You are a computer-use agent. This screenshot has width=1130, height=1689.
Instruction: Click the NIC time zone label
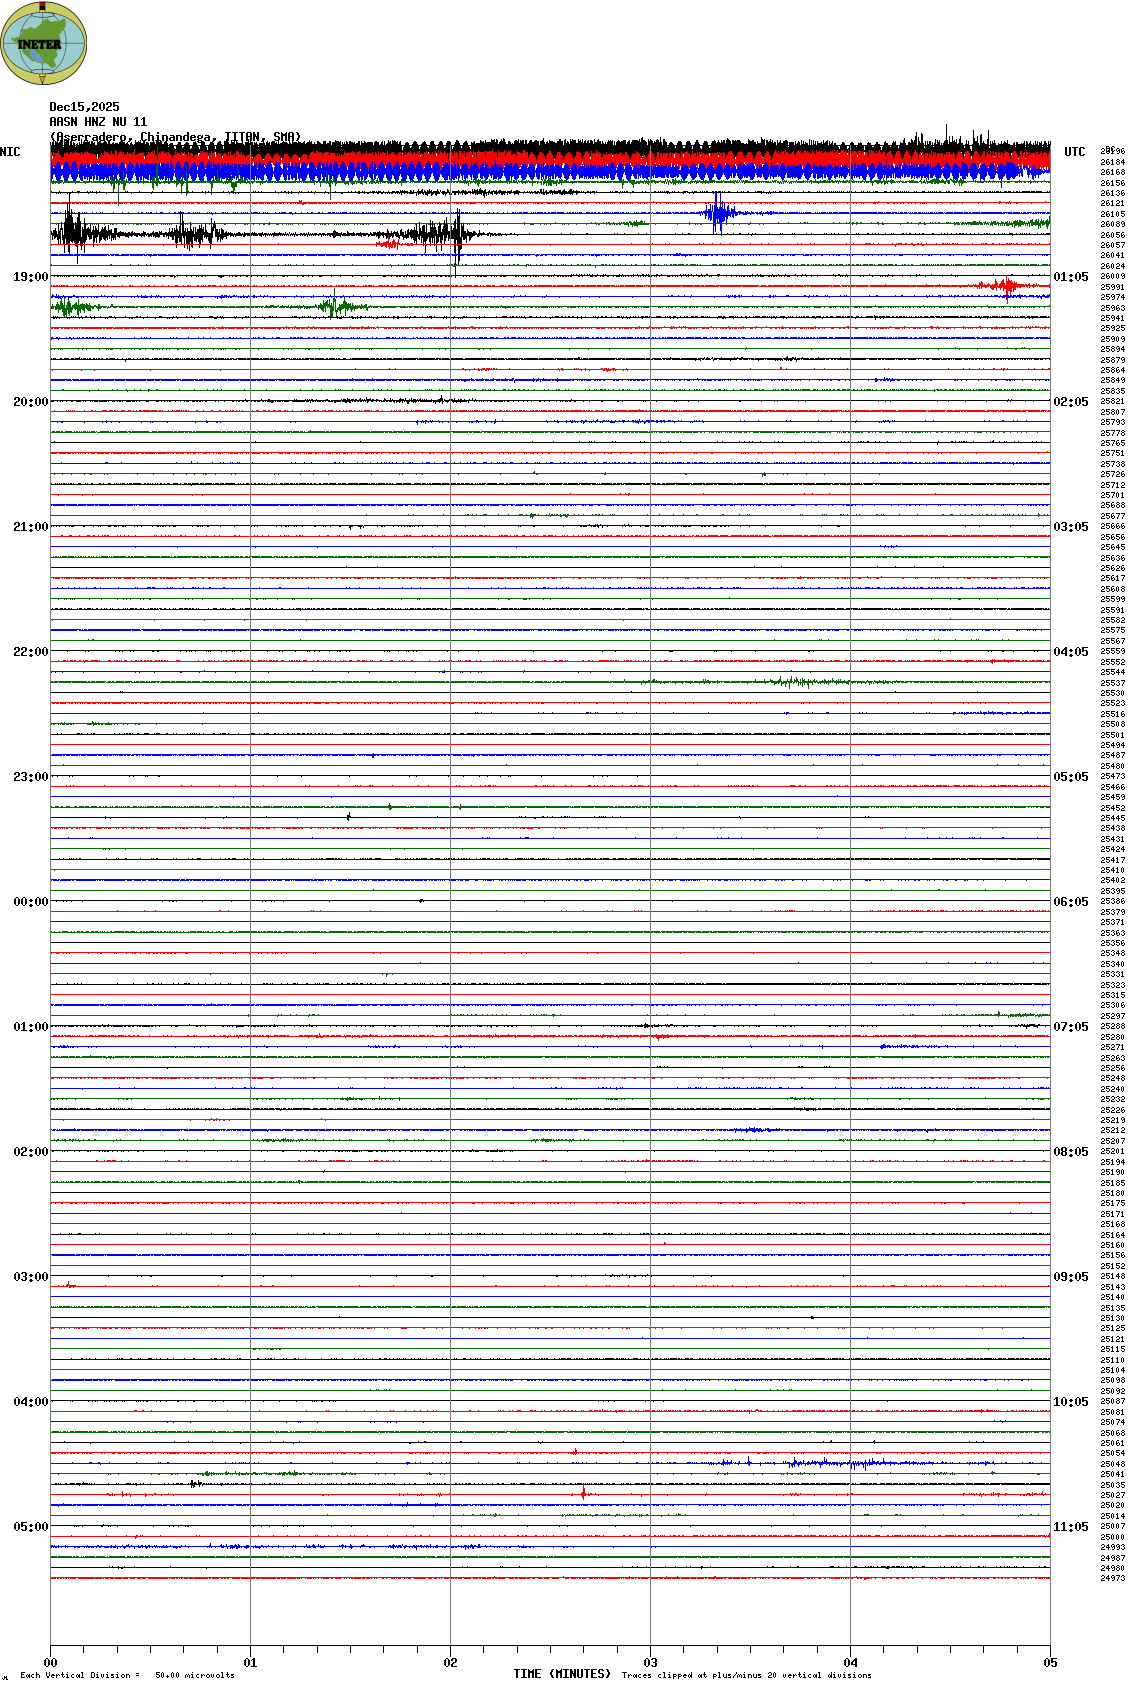point(10,152)
